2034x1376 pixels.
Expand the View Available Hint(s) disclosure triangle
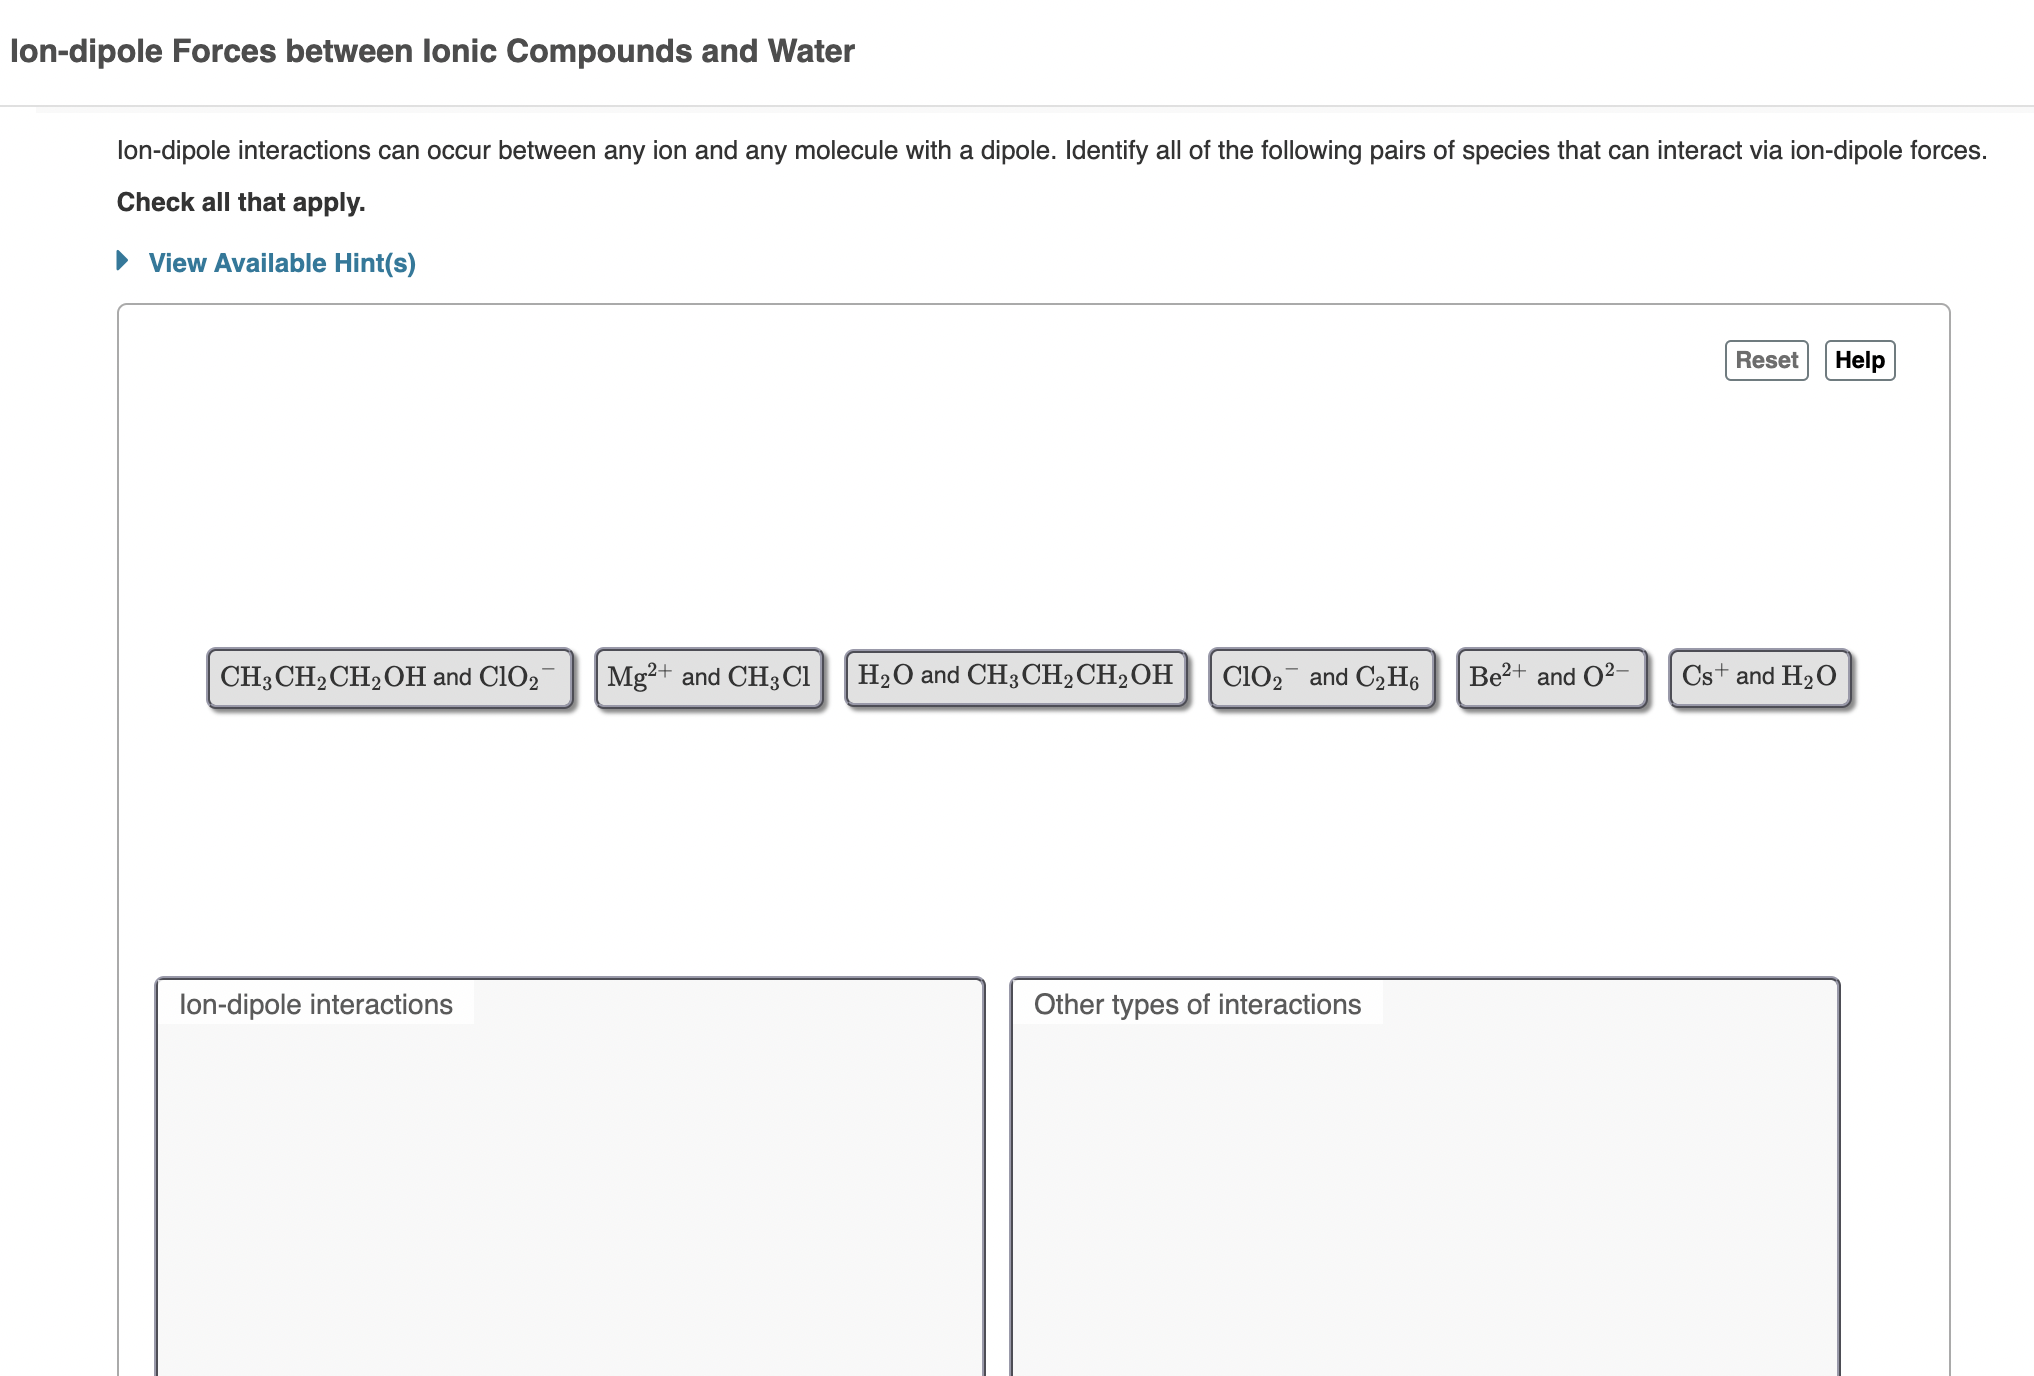point(123,262)
